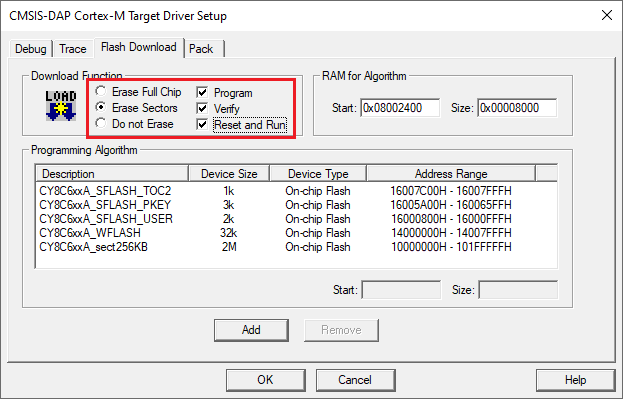Viewport: 623px width, 399px height.
Task: Disable the Reset and Run checkbox
Action: click(202, 124)
